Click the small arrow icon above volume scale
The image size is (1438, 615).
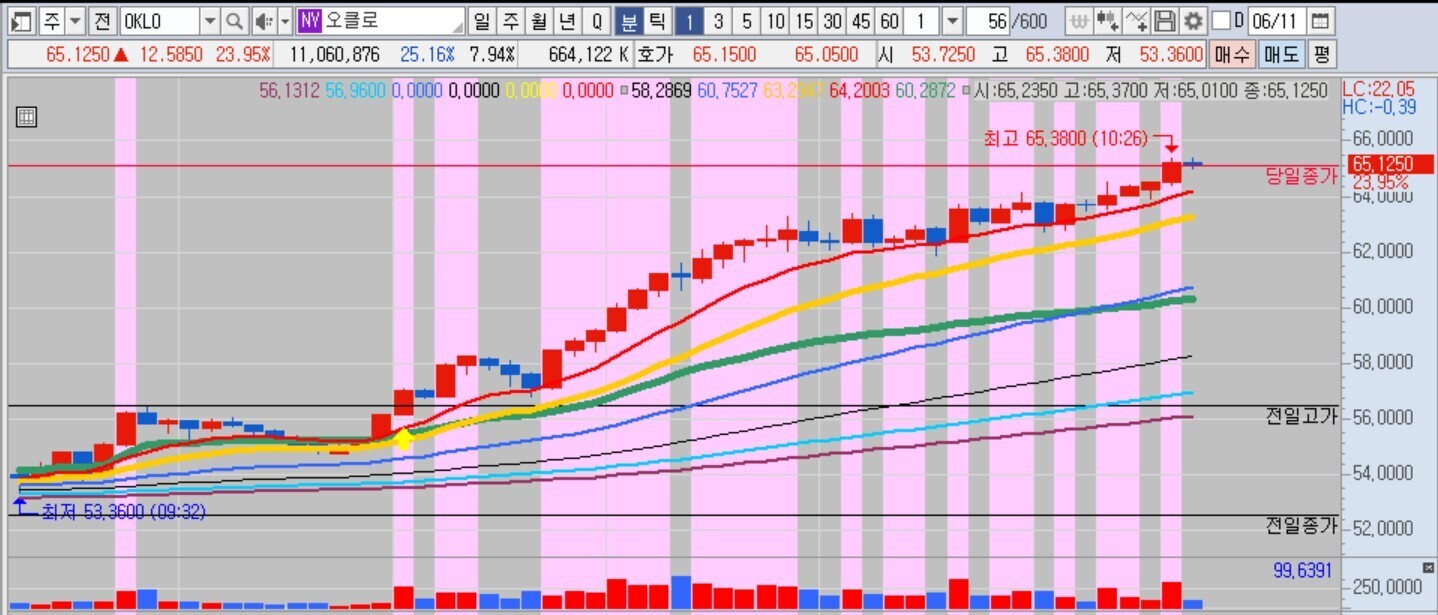tap(1427, 566)
